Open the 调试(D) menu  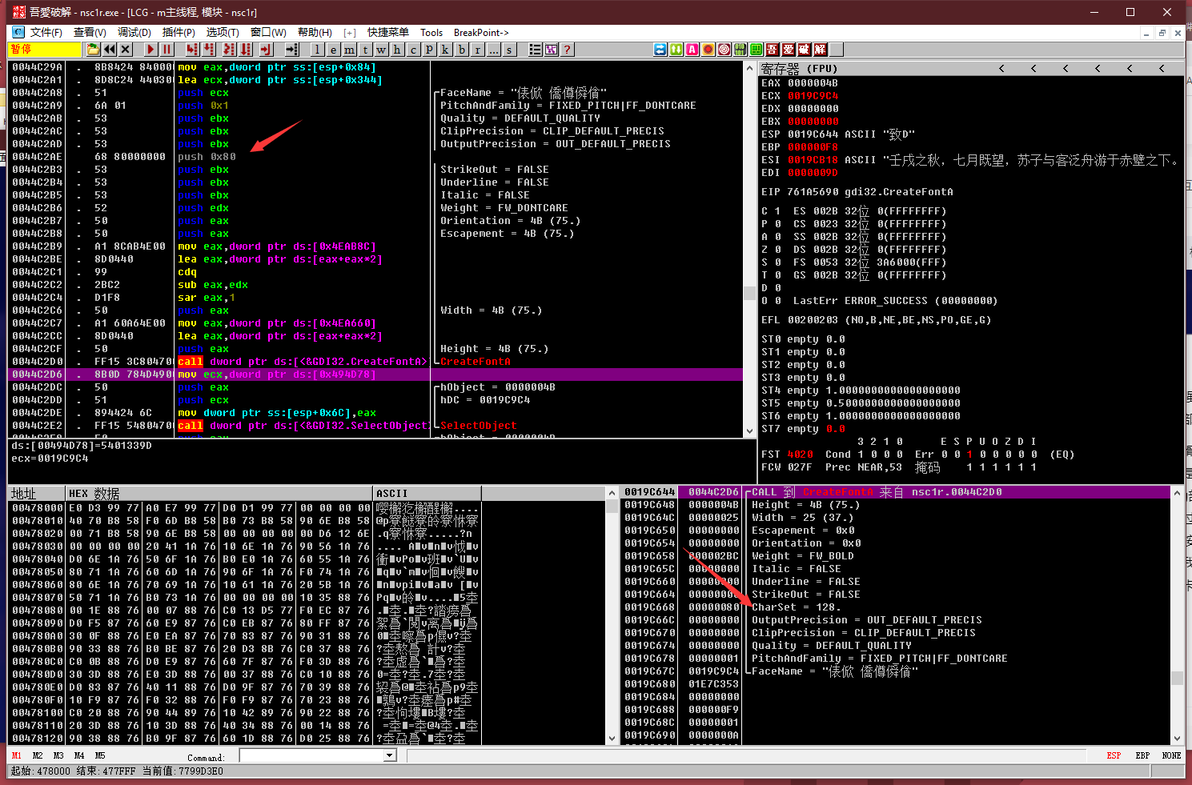(x=134, y=33)
